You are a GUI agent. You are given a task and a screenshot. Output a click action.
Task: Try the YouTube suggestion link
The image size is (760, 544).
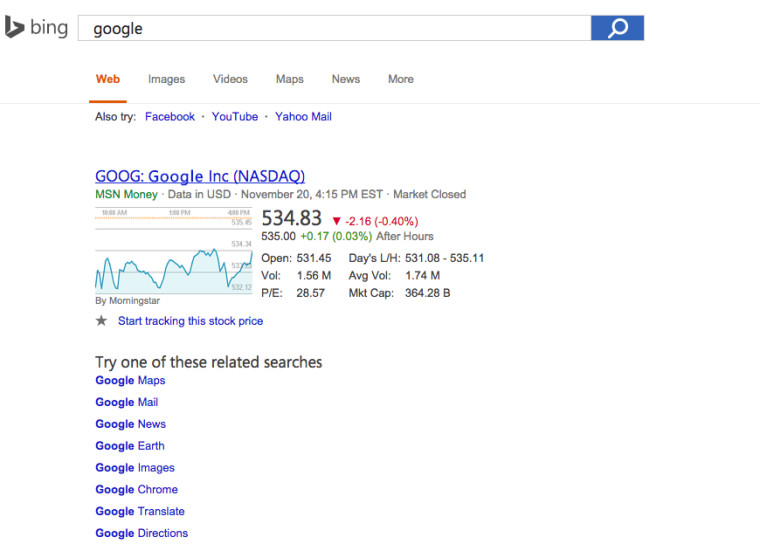235,117
